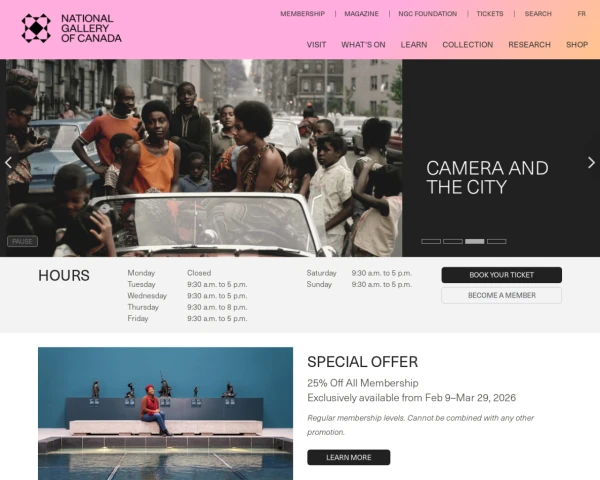Open the Research menu
This screenshot has height=480, width=600.
click(529, 45)
